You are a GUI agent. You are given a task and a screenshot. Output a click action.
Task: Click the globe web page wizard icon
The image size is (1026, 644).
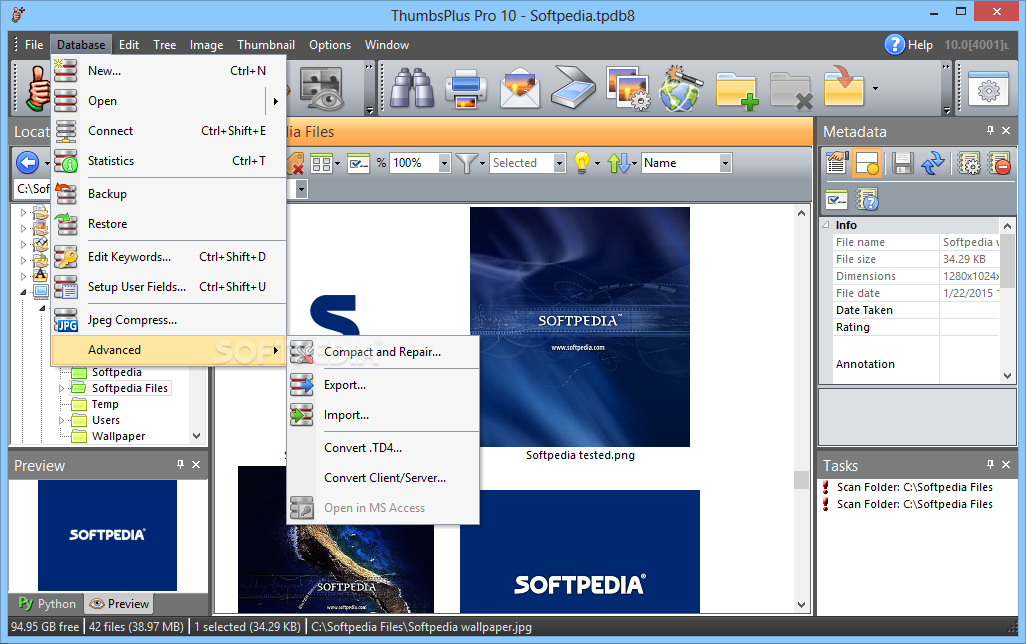pos(681,88)
